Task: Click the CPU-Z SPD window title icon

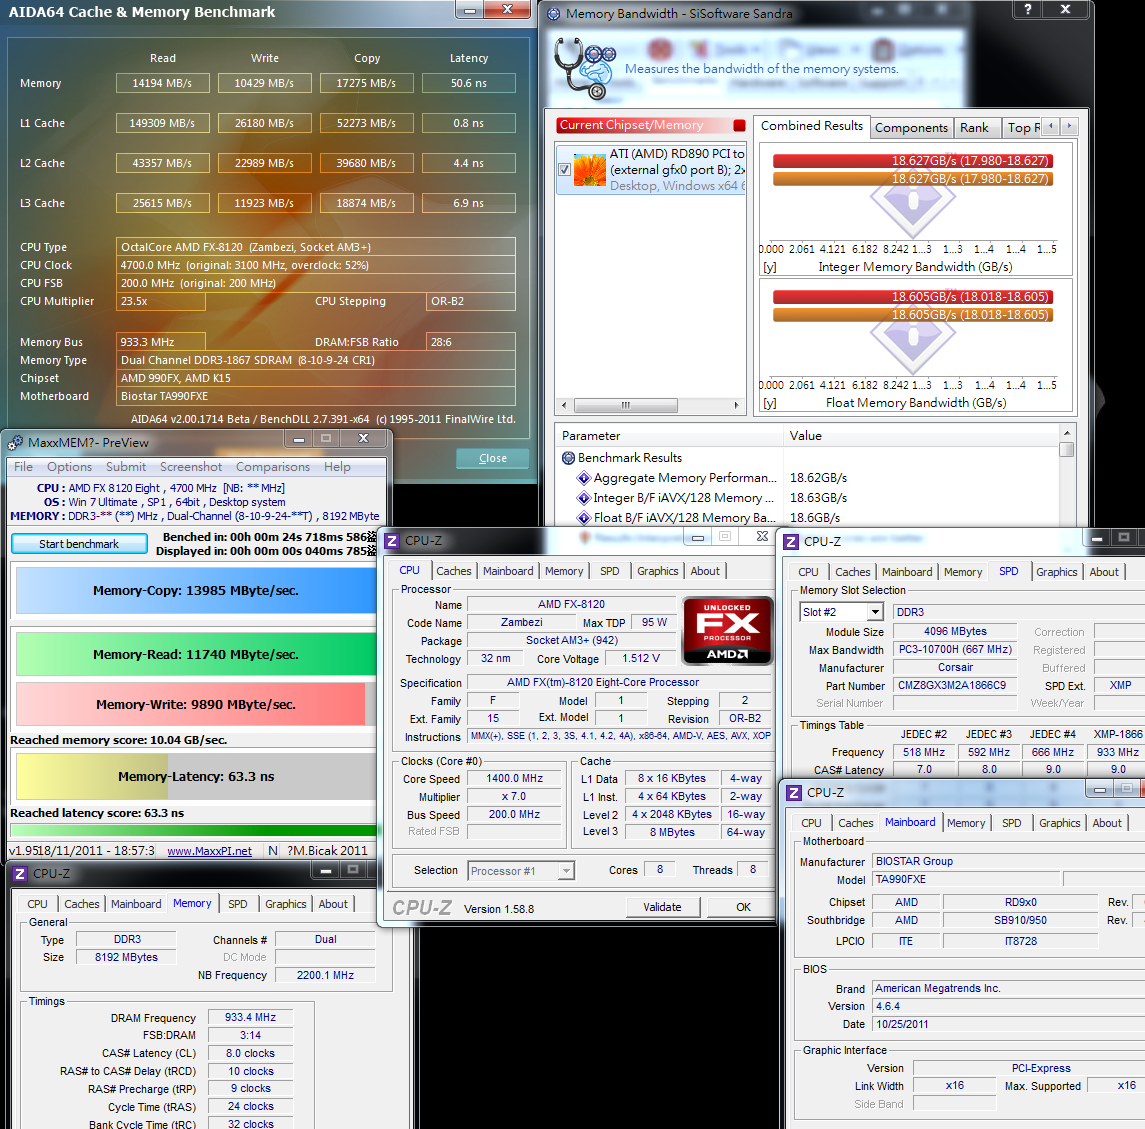Action: pyautogui.click(x=791, y=542)
